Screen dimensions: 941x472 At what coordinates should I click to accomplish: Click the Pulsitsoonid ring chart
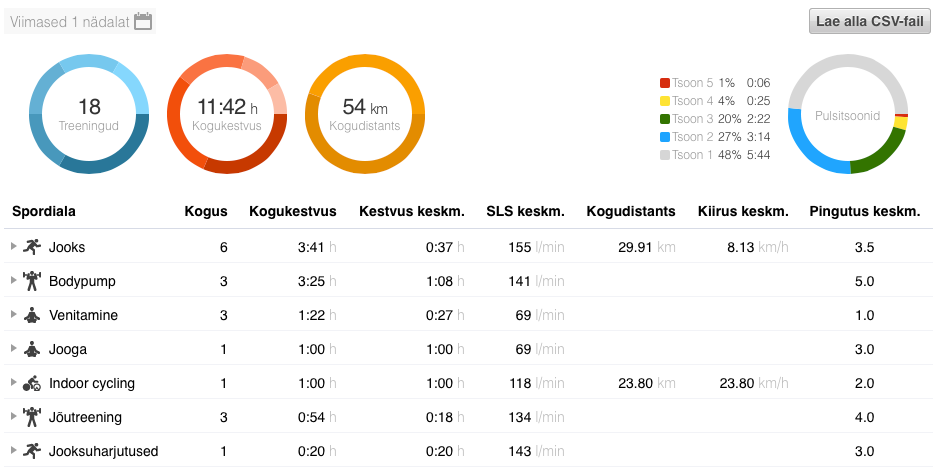point(847,114)
